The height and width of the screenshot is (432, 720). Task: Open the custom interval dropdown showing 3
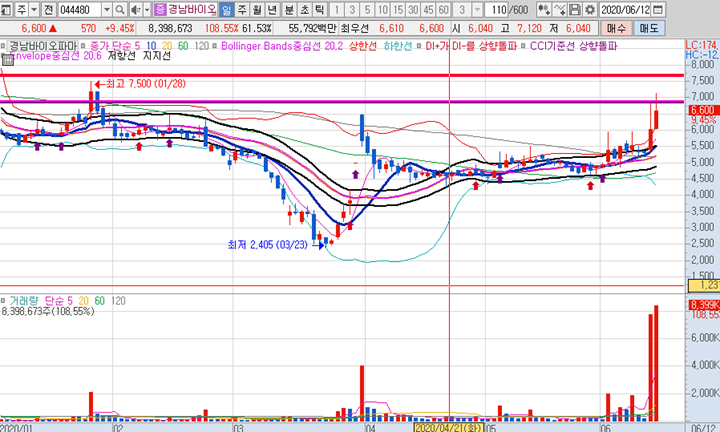click(478, 9)
